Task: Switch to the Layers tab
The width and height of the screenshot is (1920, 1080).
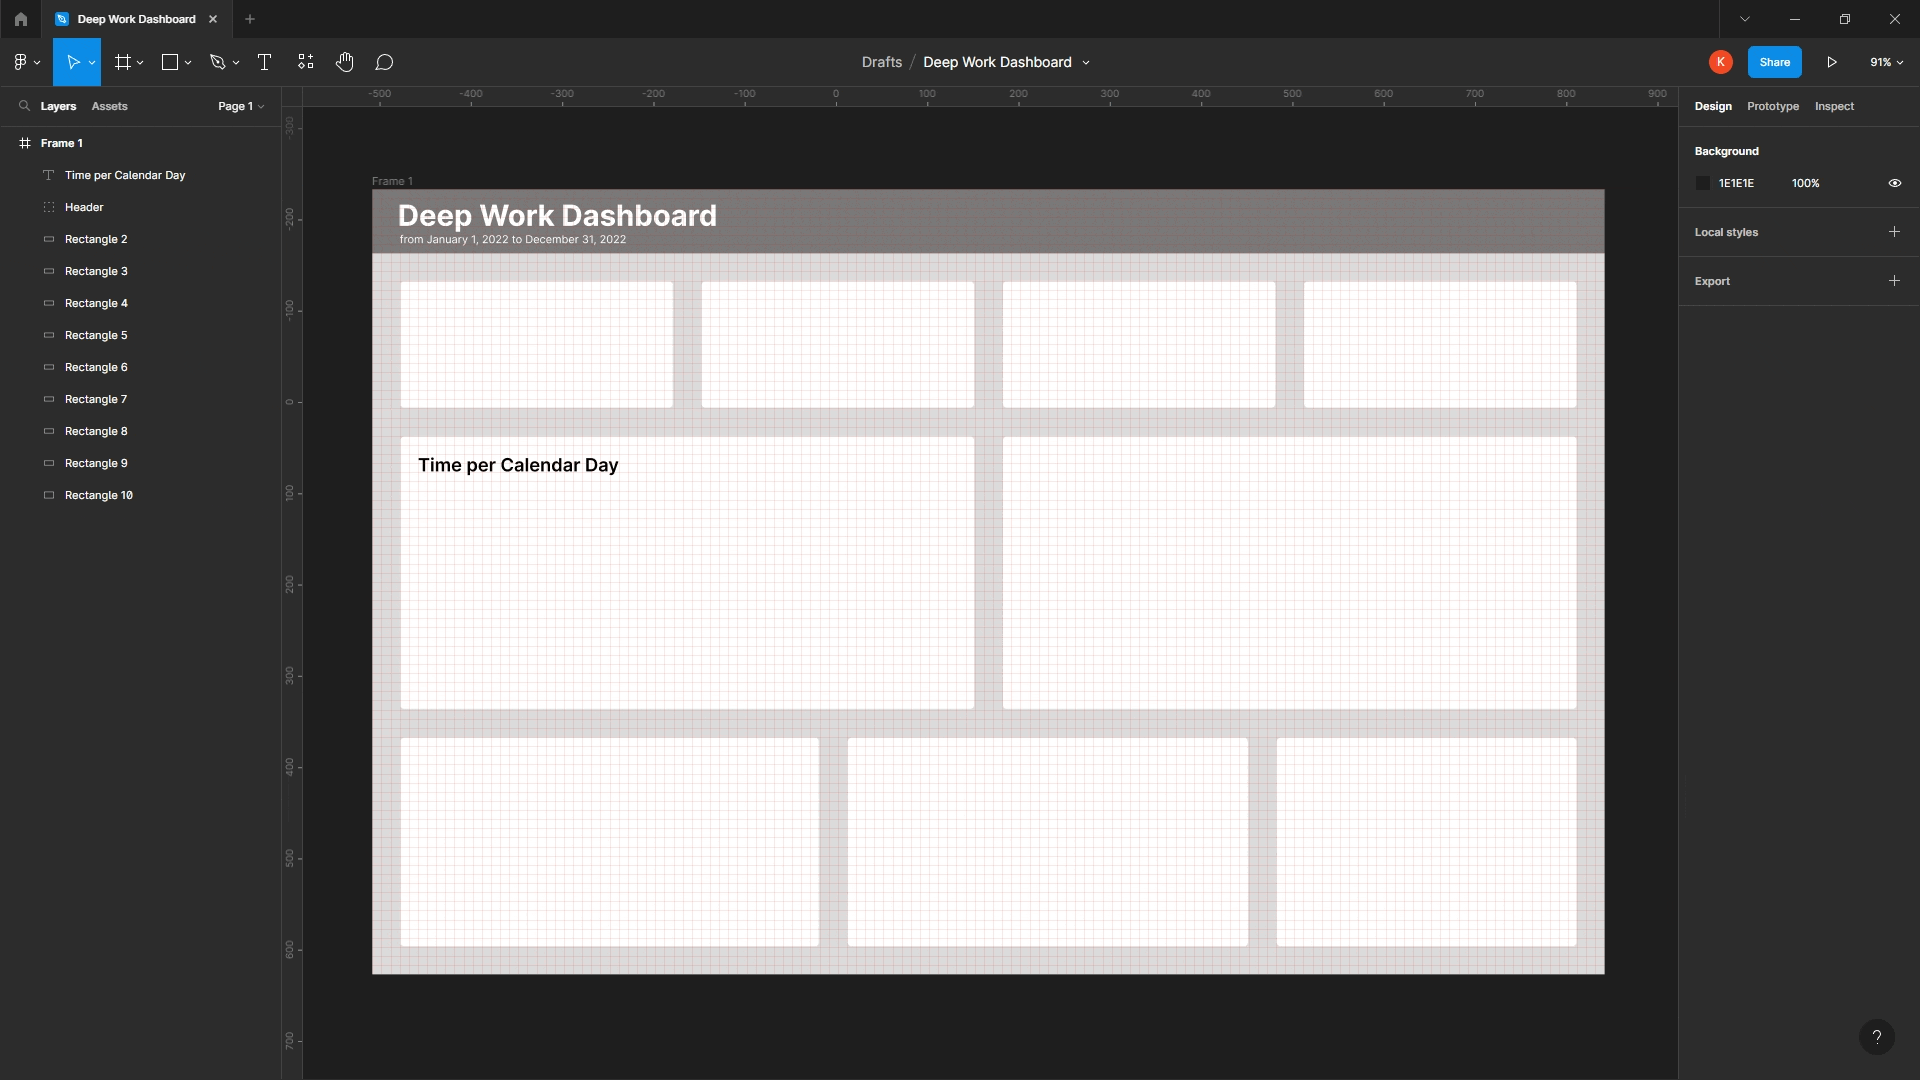Action: click(x=58, y=106)
